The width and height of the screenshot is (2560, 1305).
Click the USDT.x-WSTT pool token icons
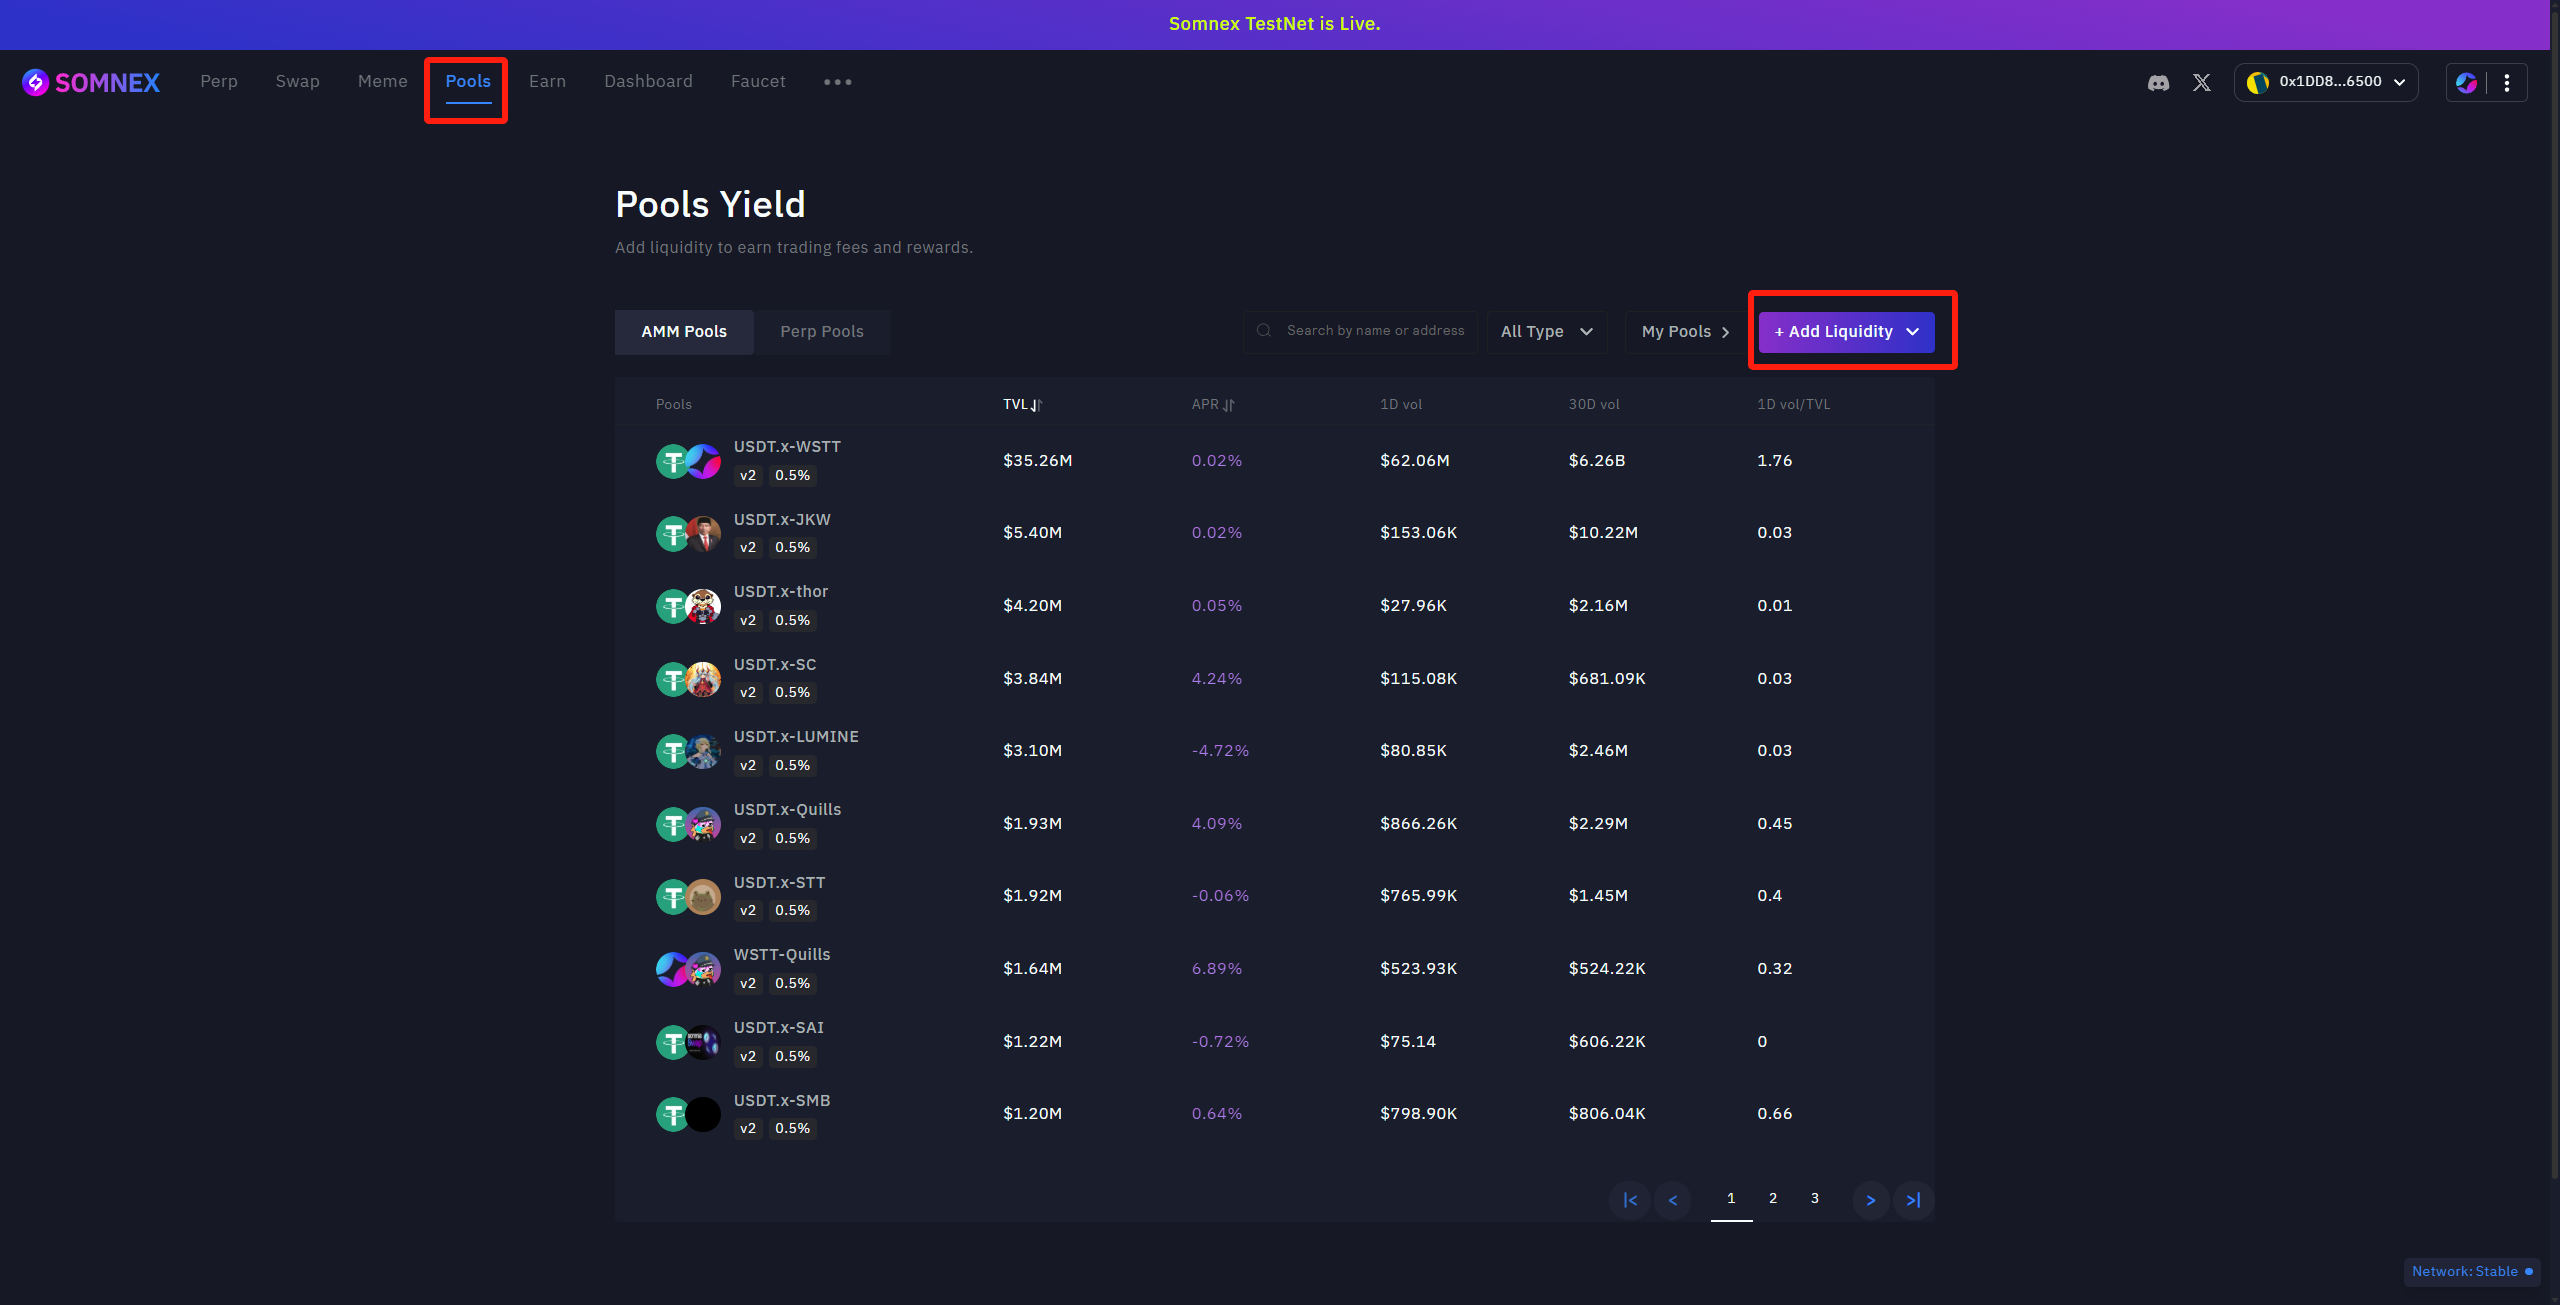[688, 461]
